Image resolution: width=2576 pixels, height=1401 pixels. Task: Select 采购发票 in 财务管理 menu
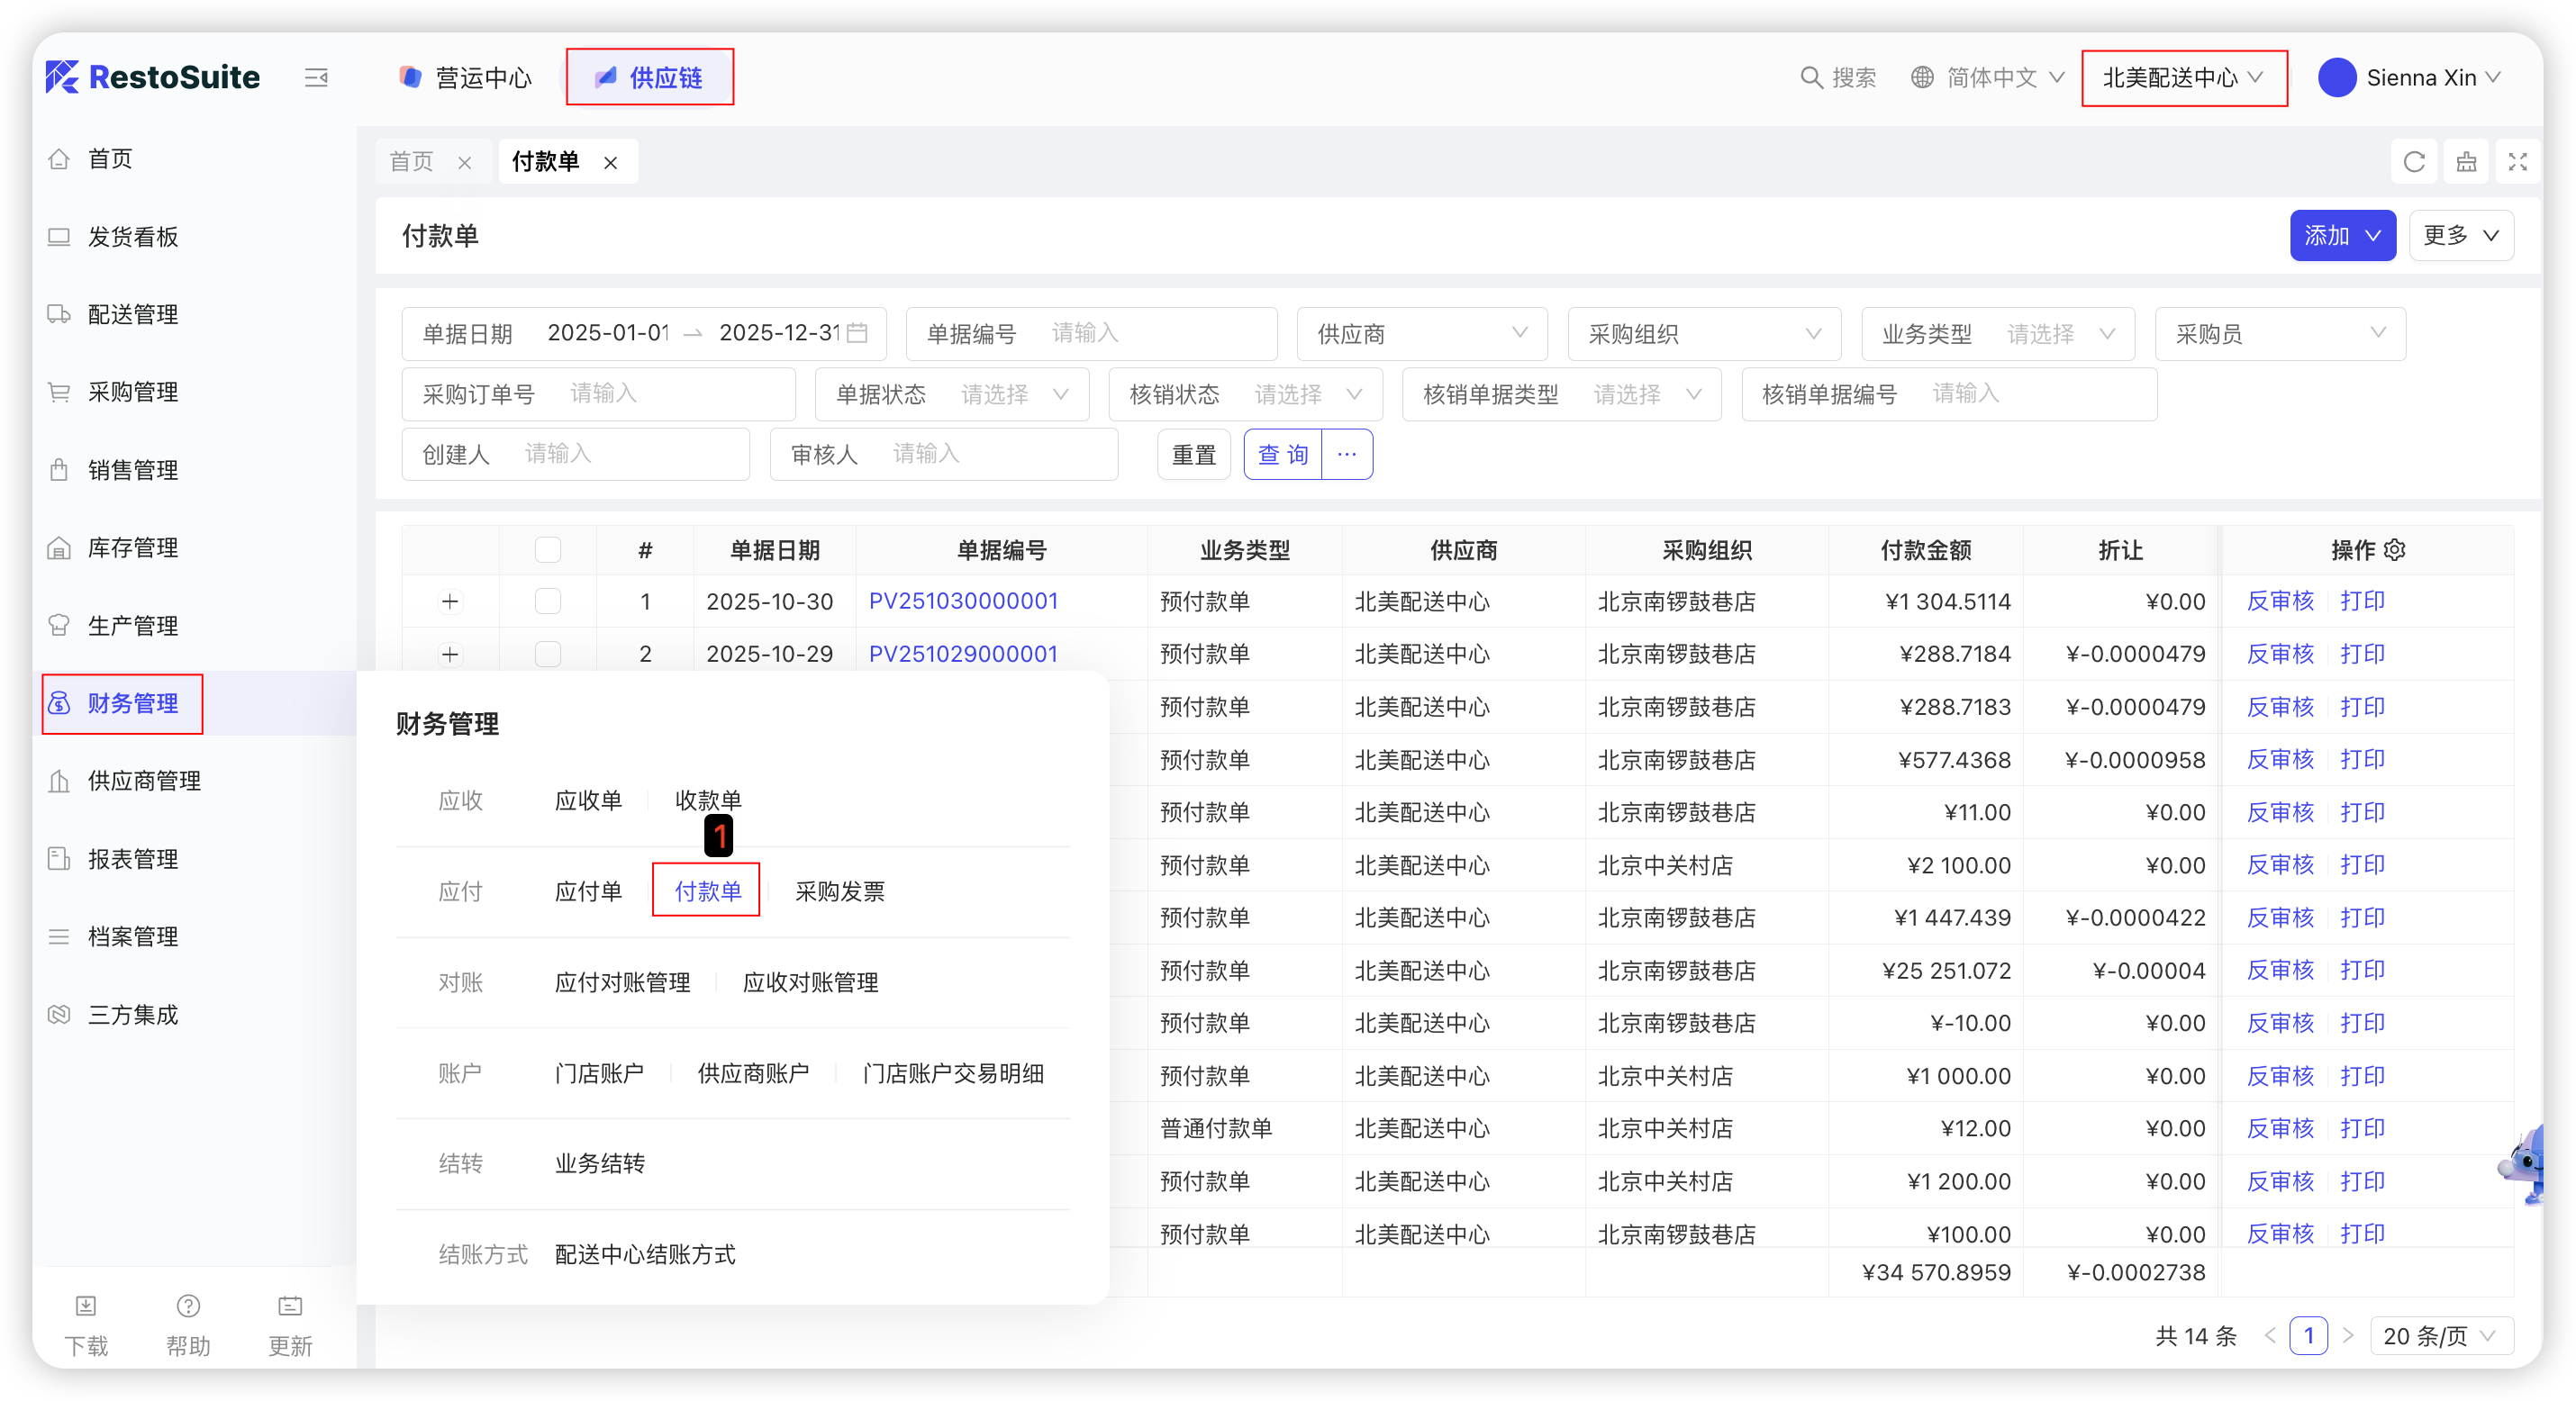839,890
